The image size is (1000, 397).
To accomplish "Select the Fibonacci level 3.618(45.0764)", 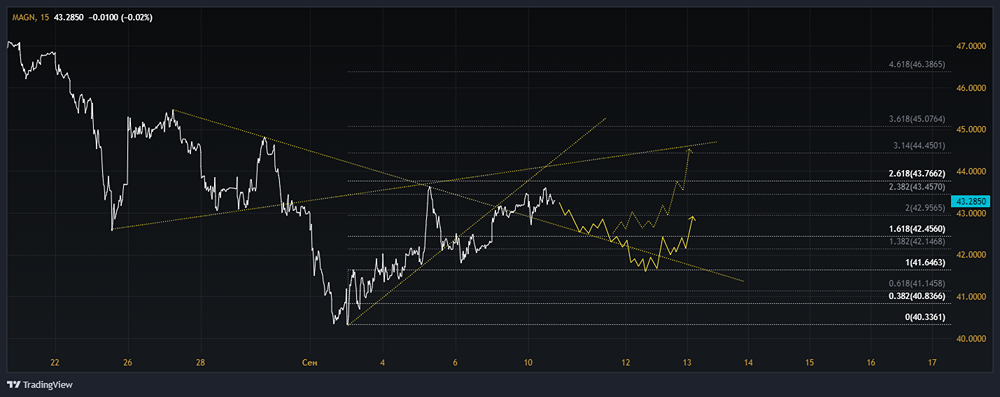I will 916,119.
